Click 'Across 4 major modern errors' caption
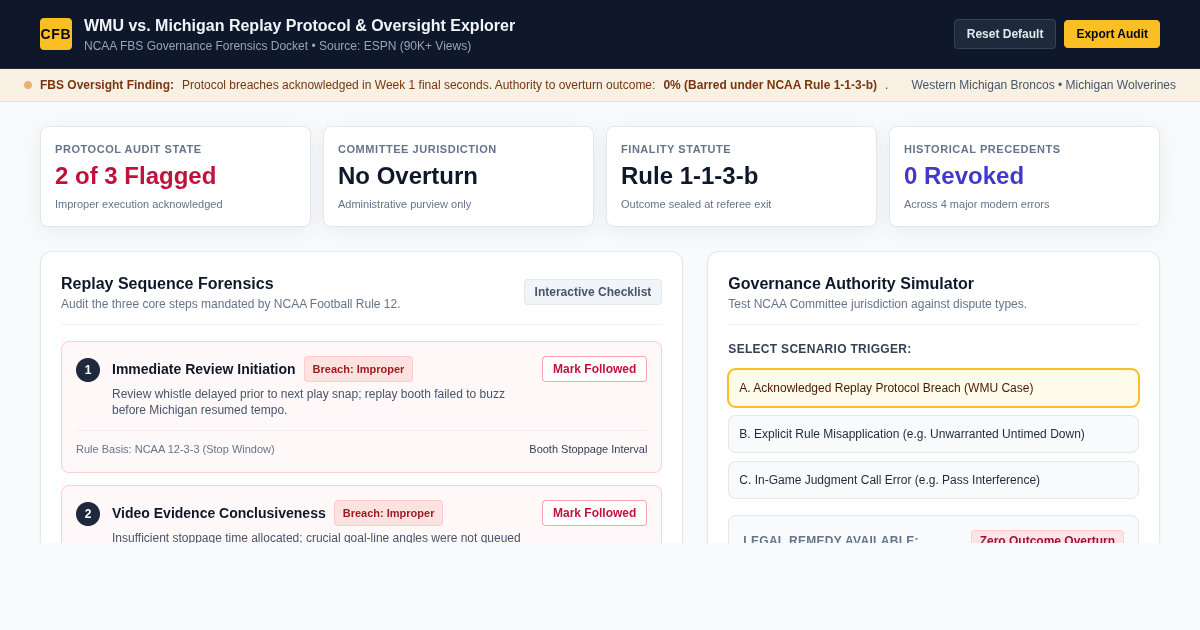This screenshot has height=630, width=1200. coord(977,204)
